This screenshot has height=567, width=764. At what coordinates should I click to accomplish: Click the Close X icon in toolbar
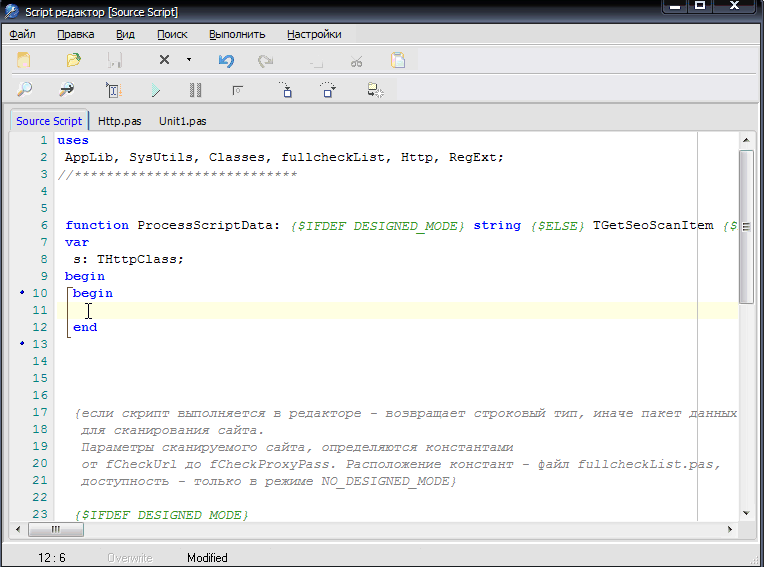[164, 61]
